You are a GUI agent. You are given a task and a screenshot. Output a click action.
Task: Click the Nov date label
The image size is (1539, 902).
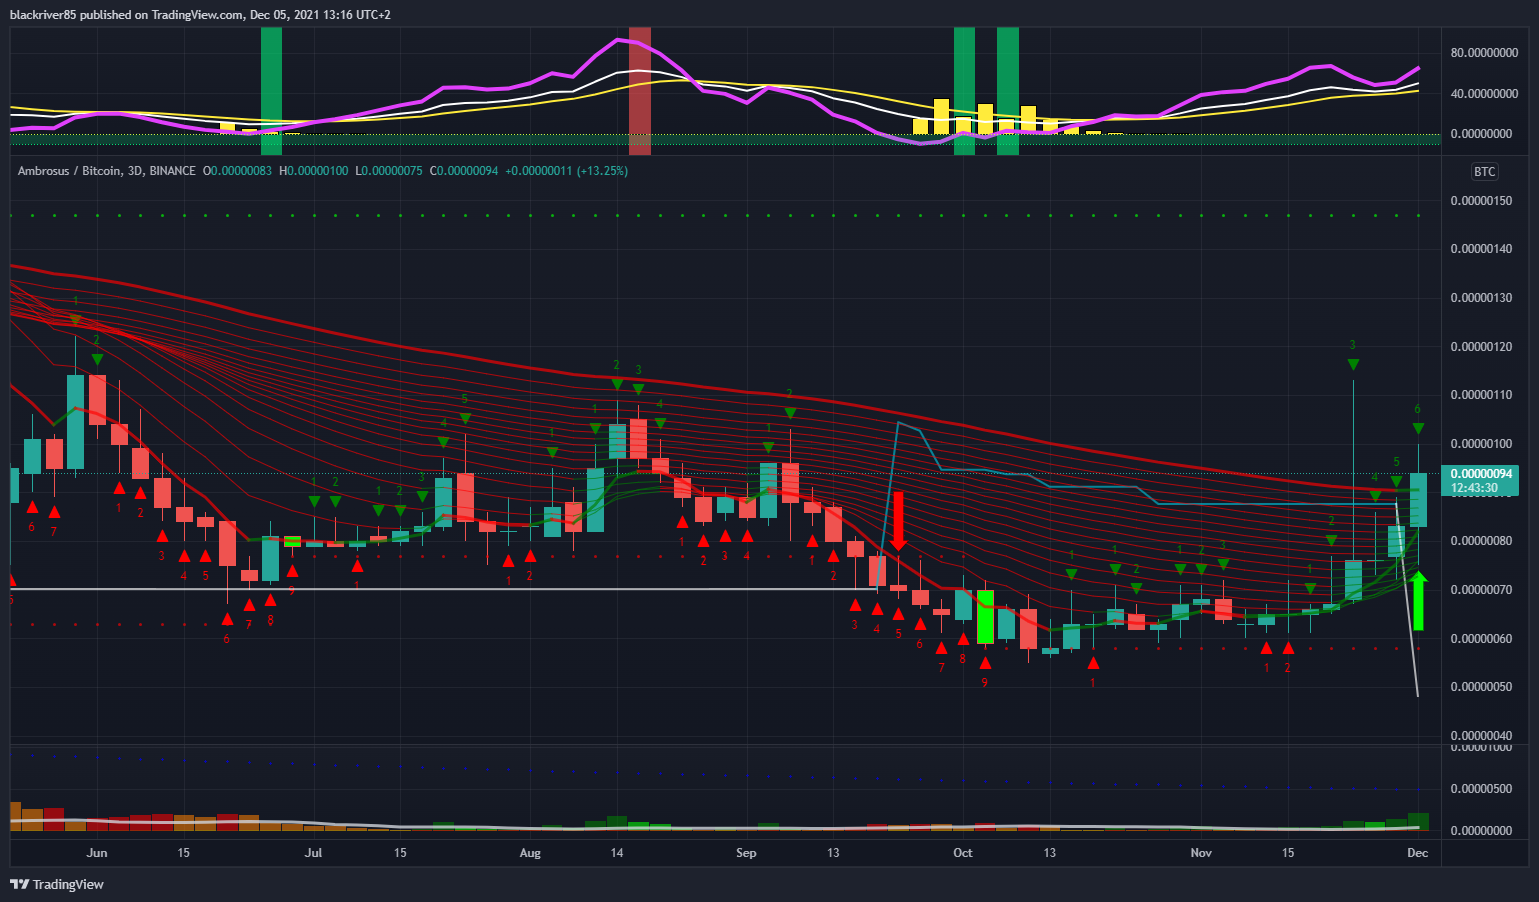click(x=1201, y=853)
